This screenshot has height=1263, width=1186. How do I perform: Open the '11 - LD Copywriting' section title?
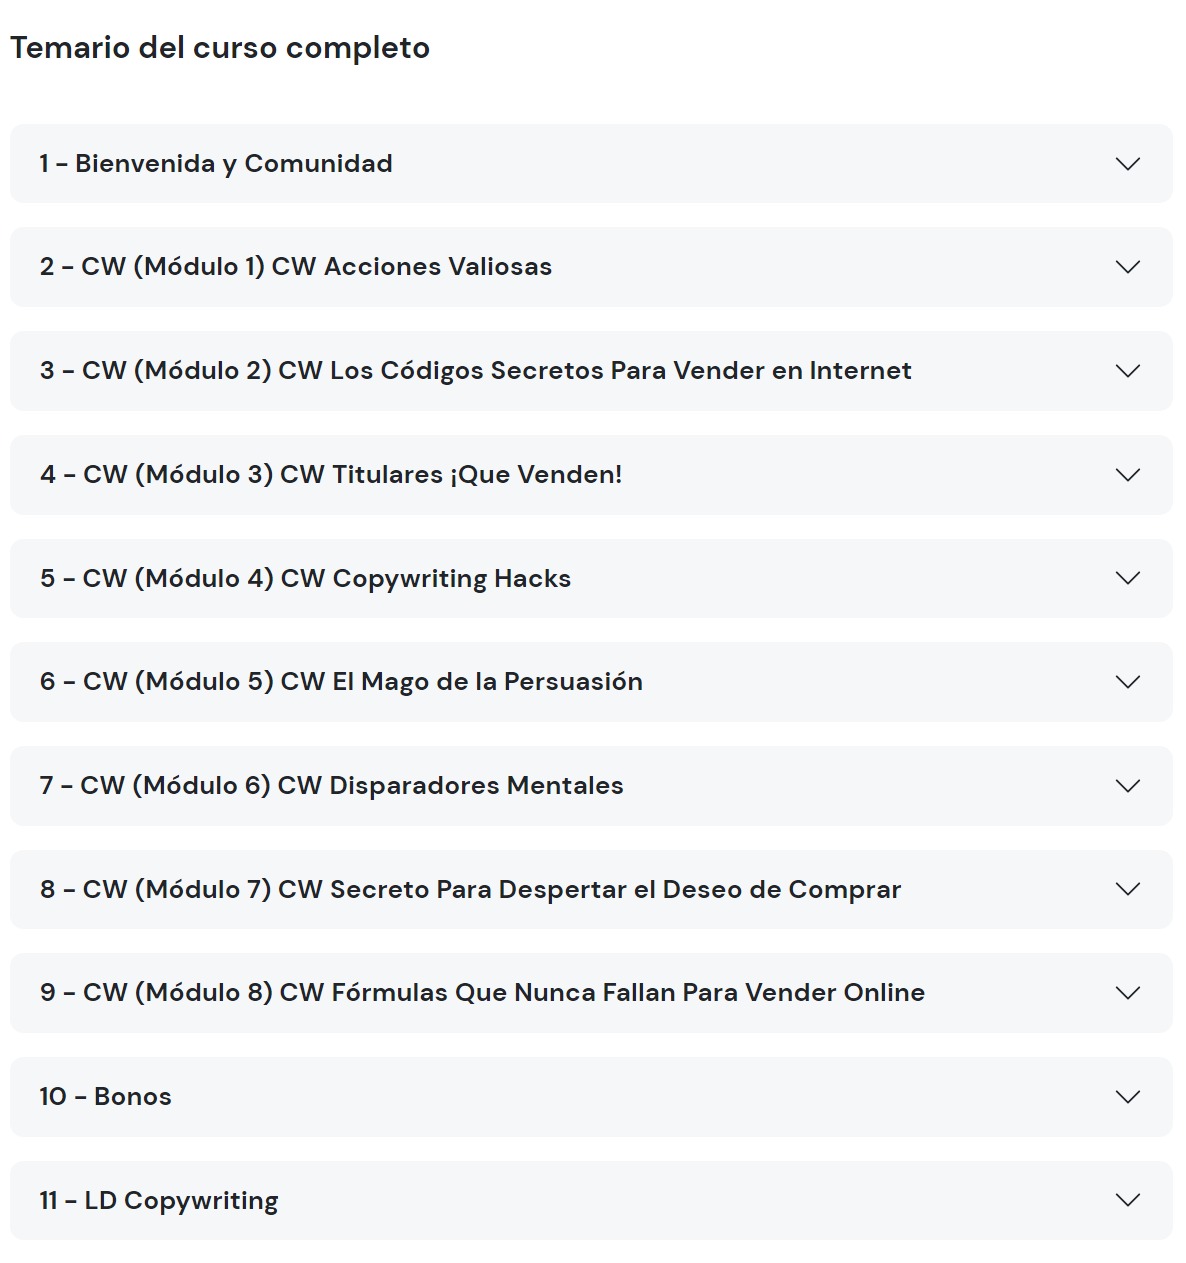[x=159, y=1201]
